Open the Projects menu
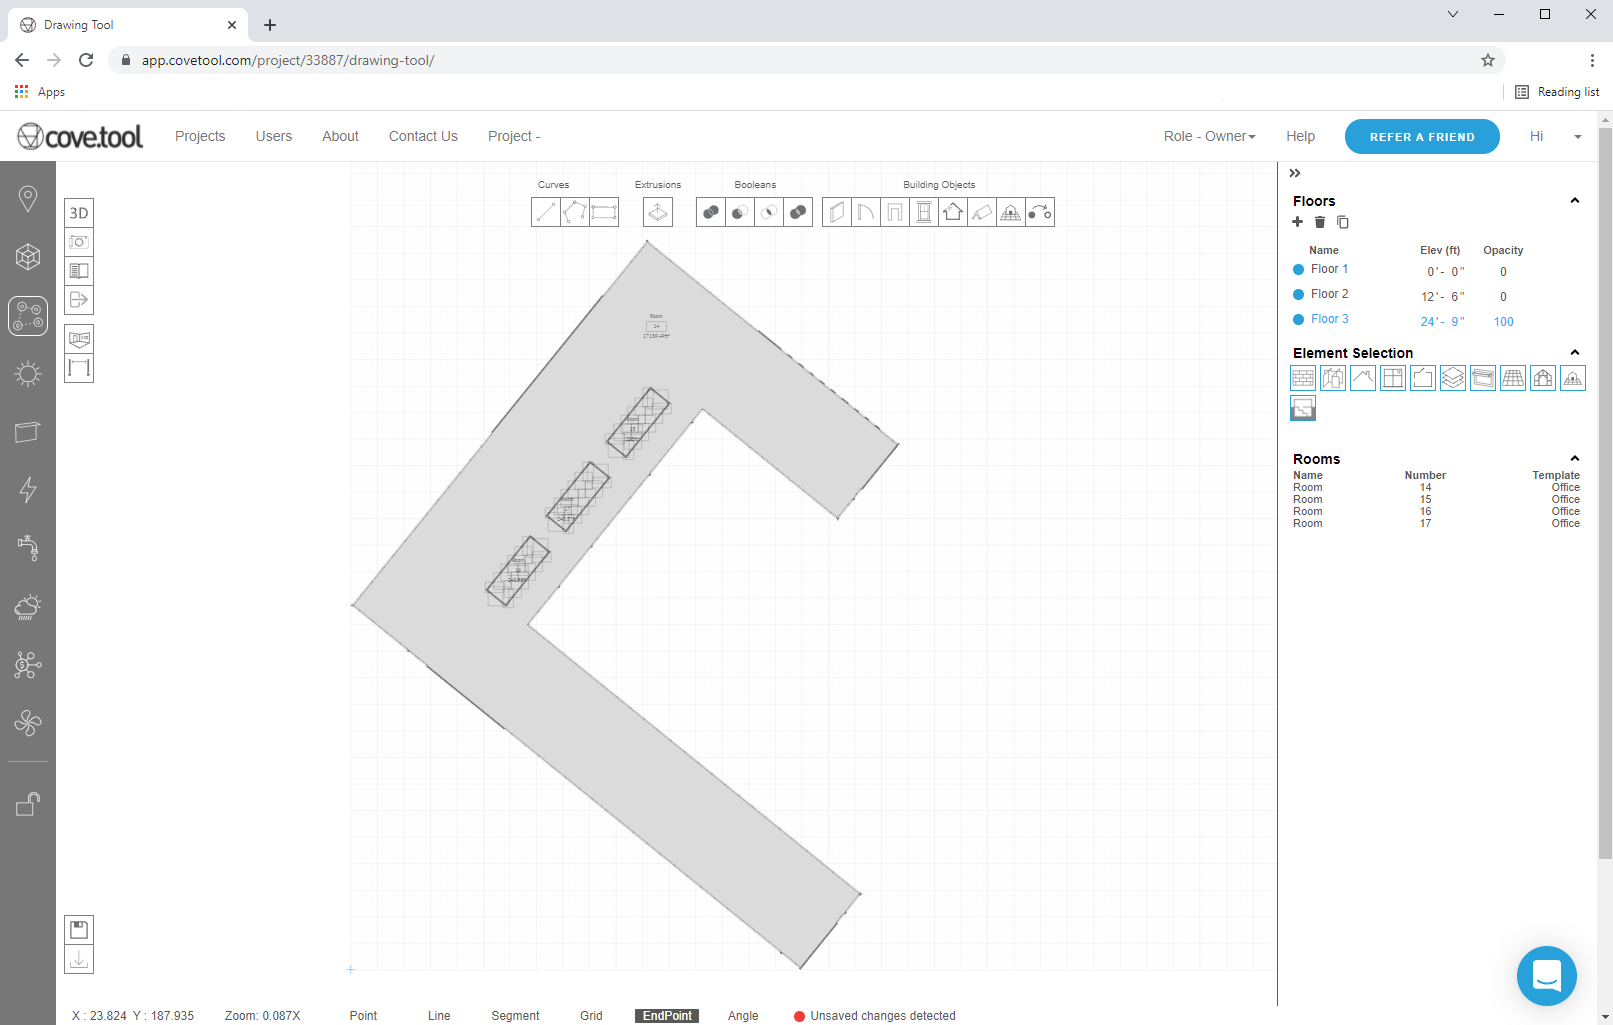Image resolution: width=1613 pixels, height=1025 pixels. [200, 136]
